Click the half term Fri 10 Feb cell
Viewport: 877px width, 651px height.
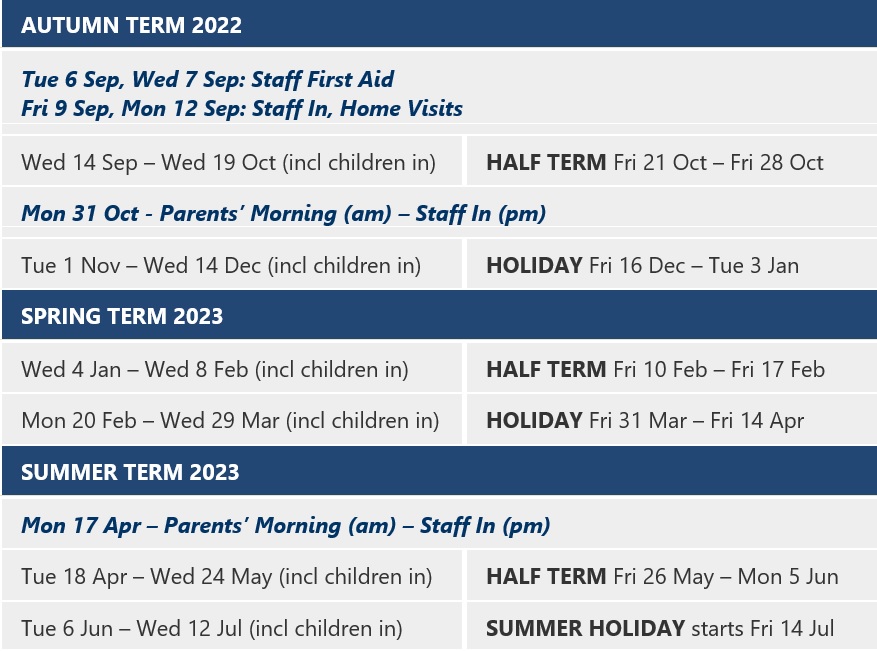655,369
